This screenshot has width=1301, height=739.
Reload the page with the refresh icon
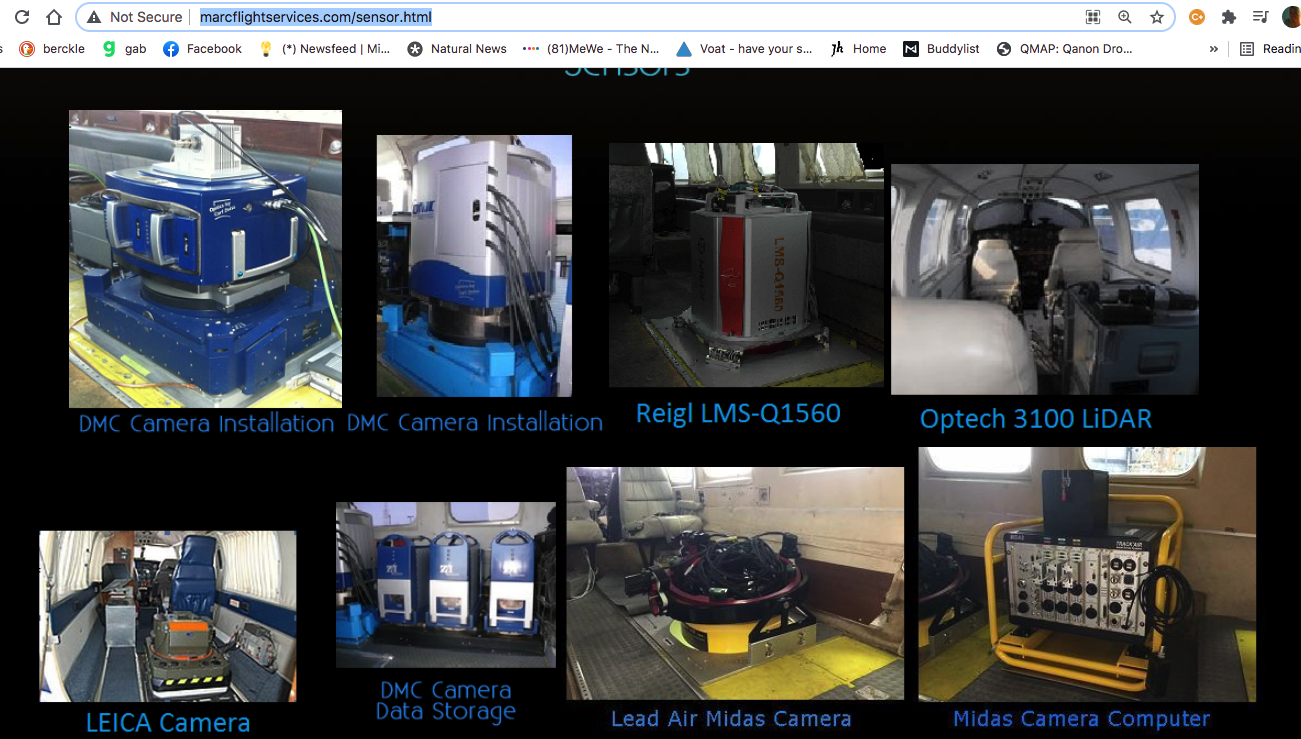[x=22, y=17]
